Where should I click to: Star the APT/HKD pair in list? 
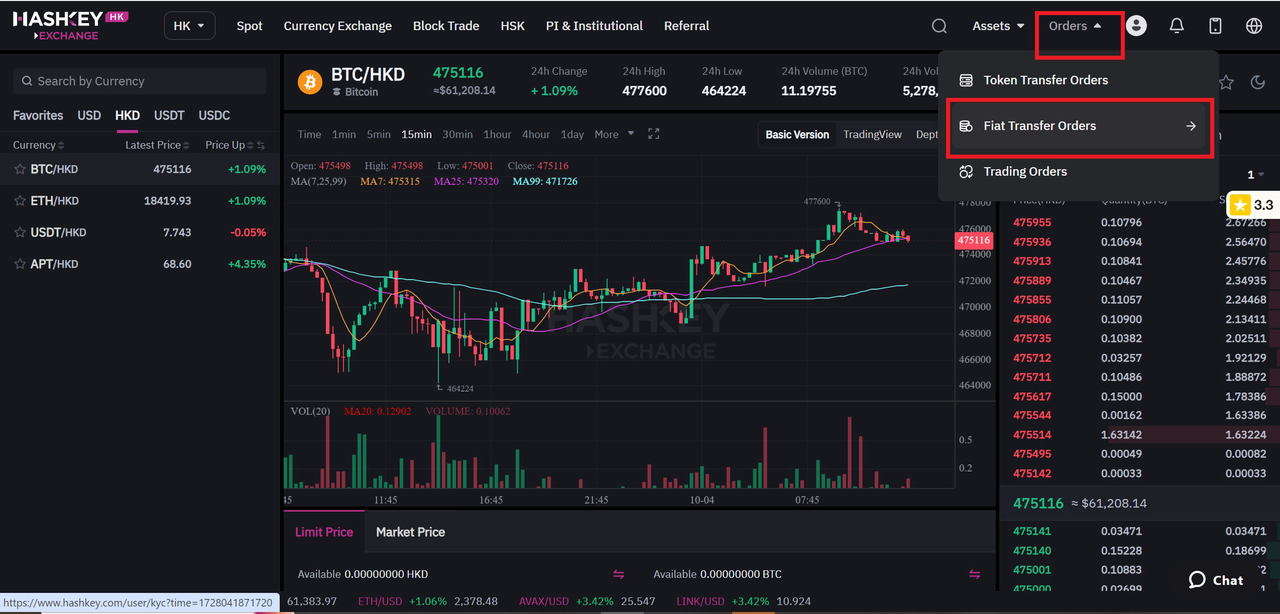pos(20,264)
